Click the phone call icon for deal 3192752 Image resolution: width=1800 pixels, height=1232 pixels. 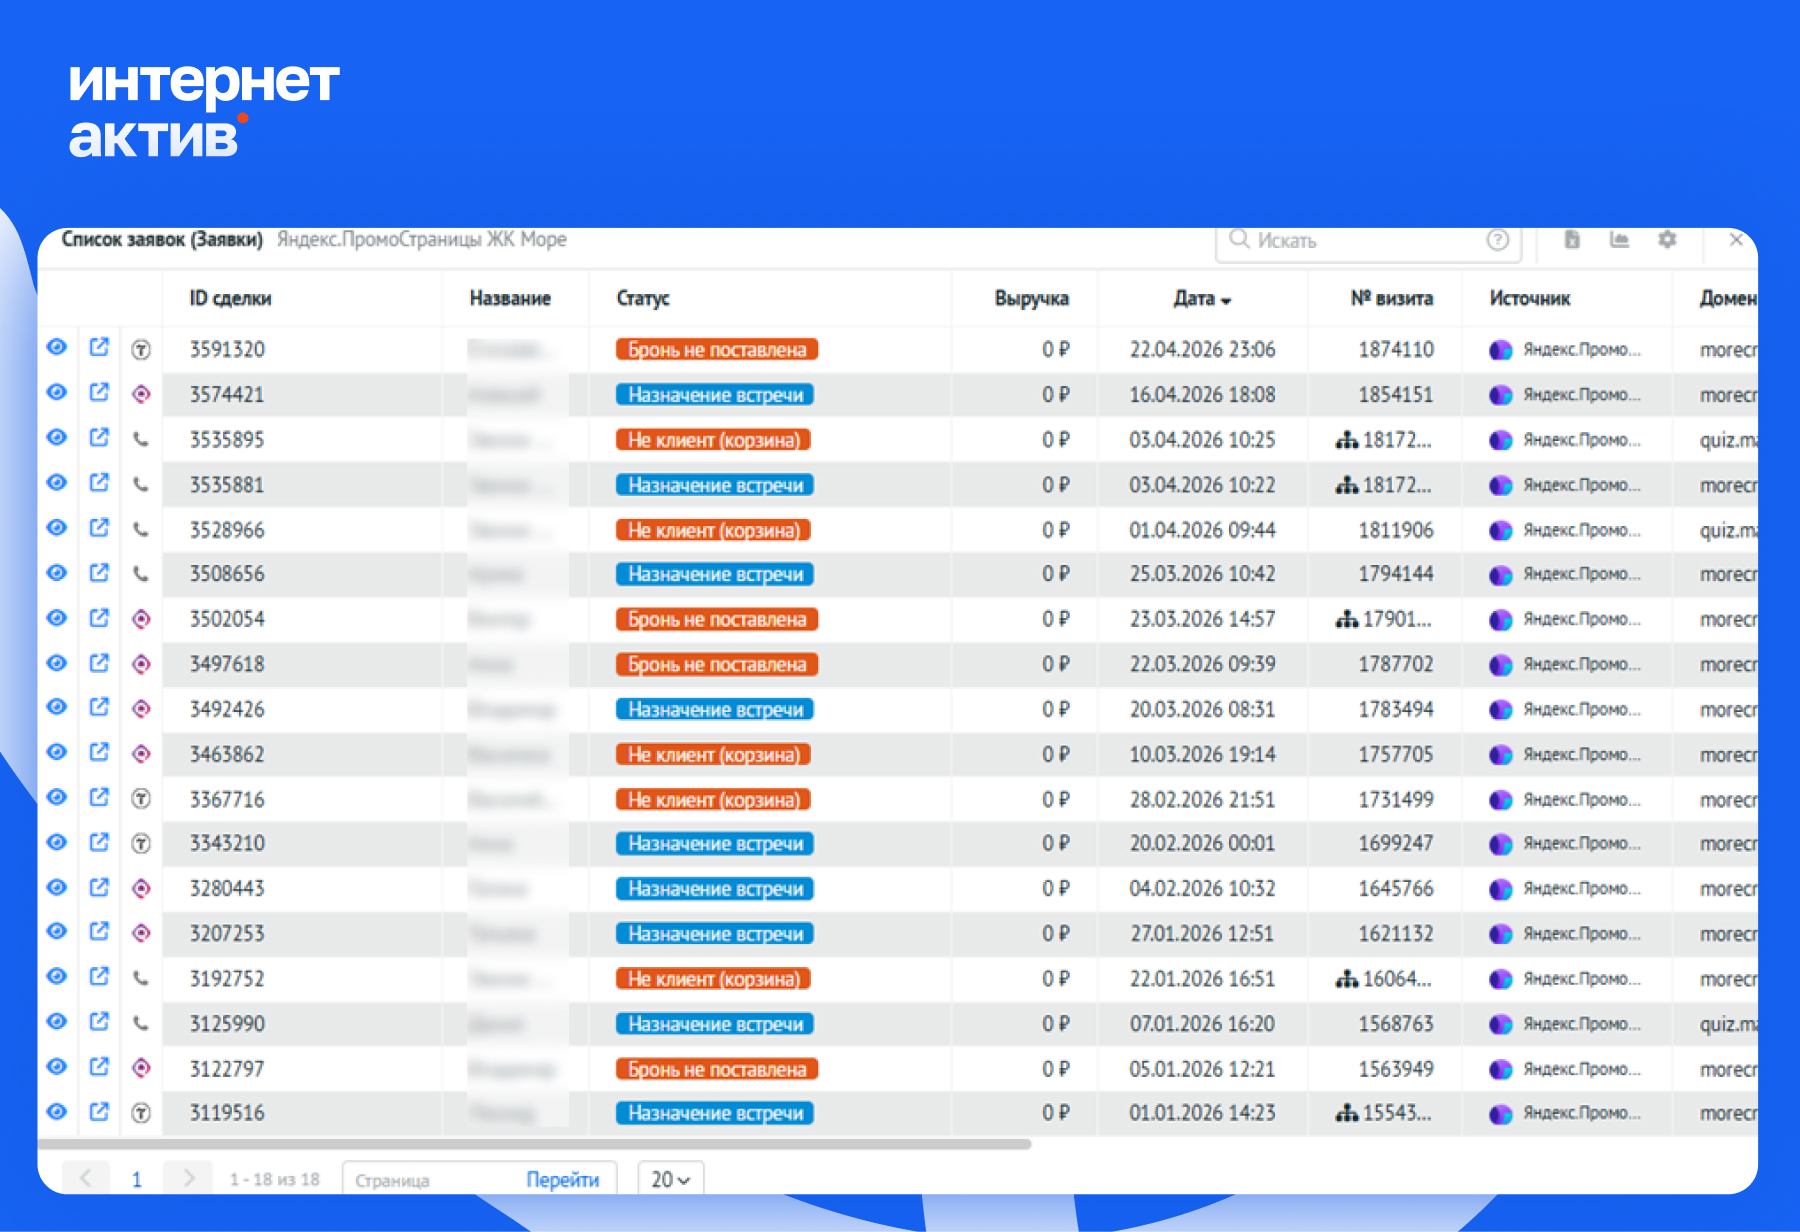pyautogui.click(x=141, y=978)
